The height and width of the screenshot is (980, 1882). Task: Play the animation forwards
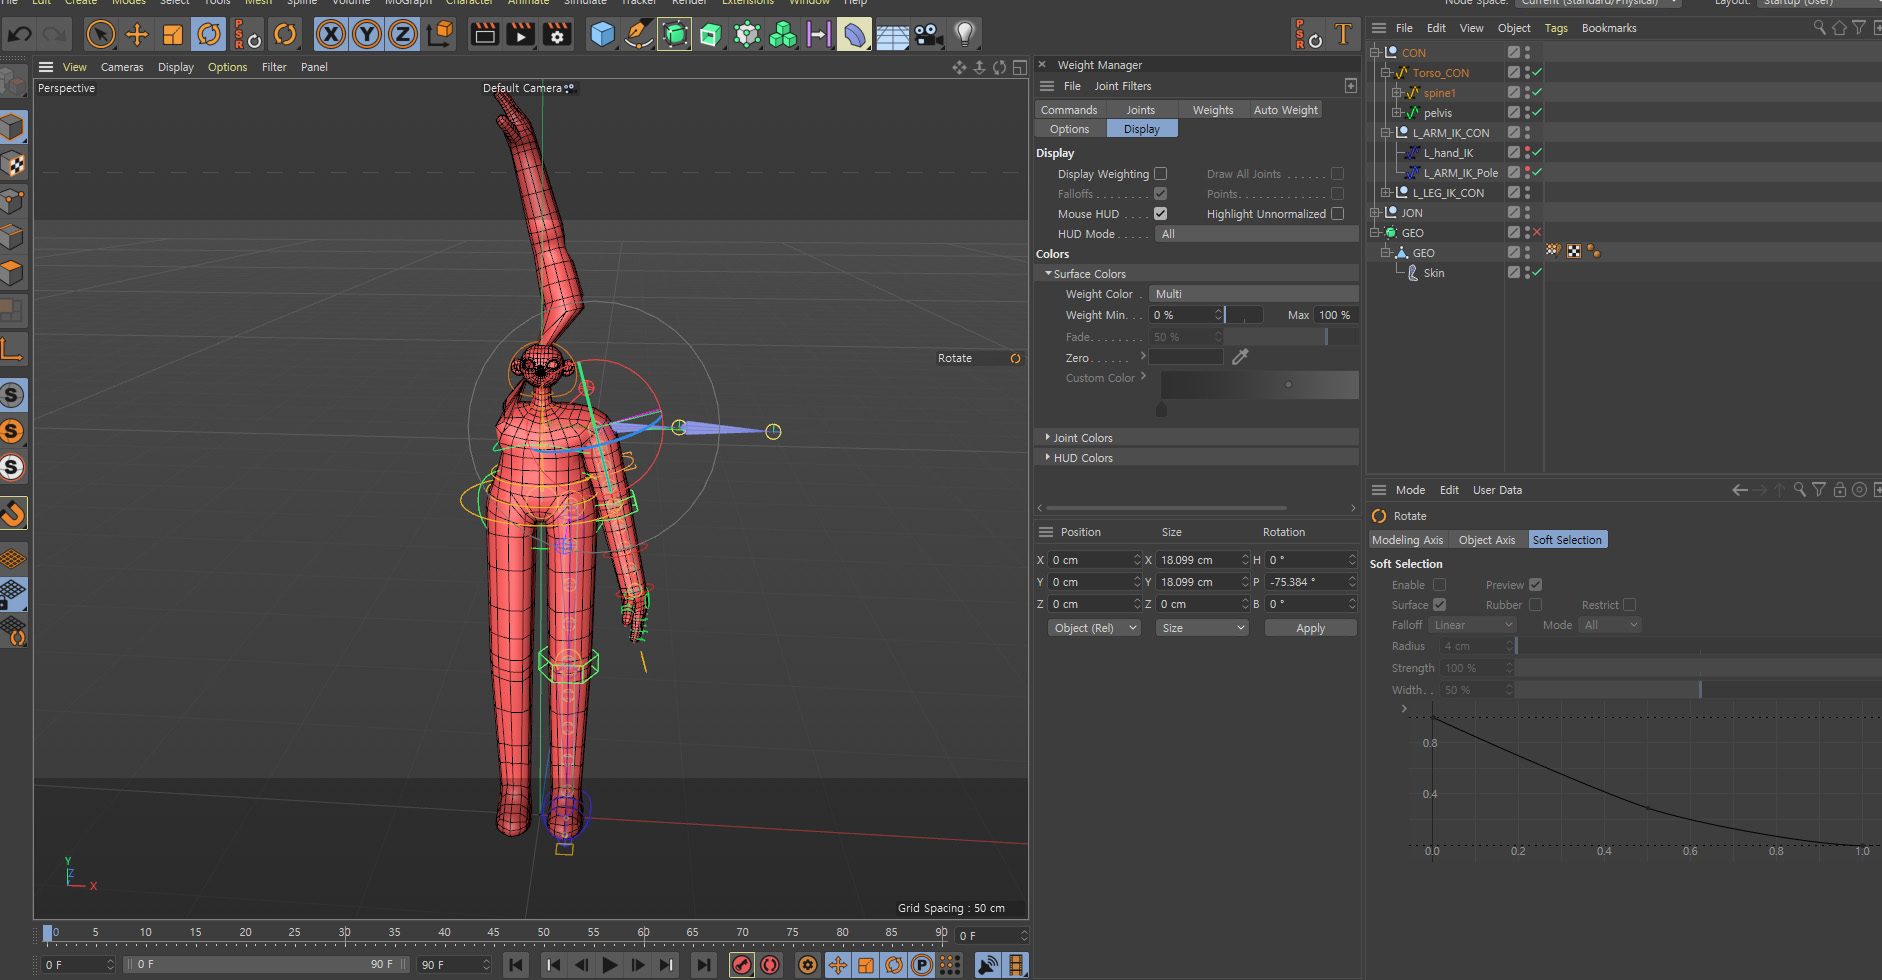coord(610,965)
